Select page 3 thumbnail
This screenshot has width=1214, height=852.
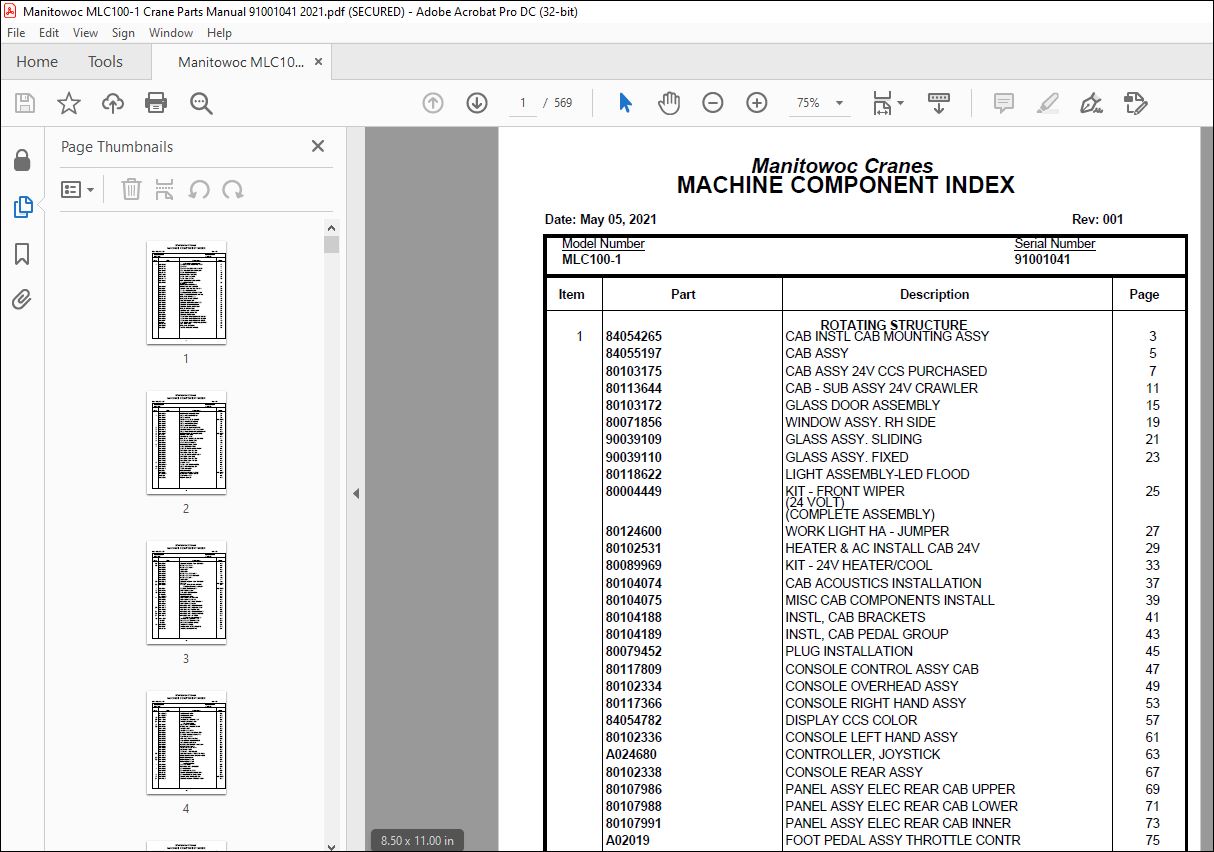pos(186,592)
